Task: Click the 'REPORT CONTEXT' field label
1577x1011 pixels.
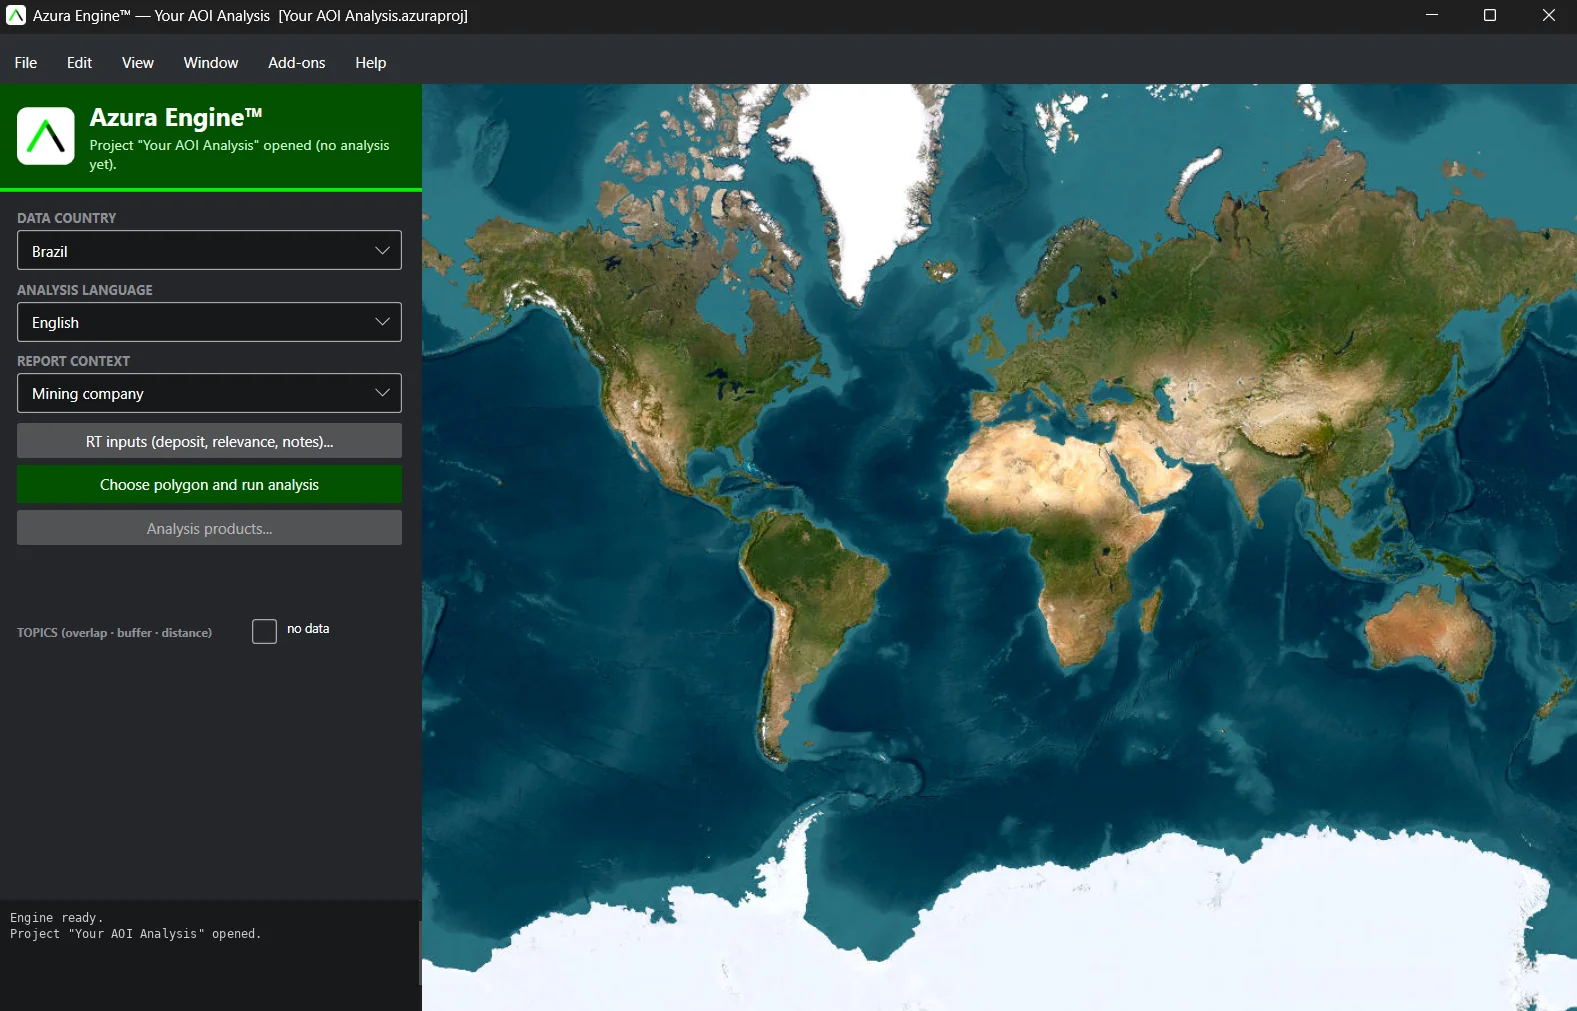Action: point(73,361)
